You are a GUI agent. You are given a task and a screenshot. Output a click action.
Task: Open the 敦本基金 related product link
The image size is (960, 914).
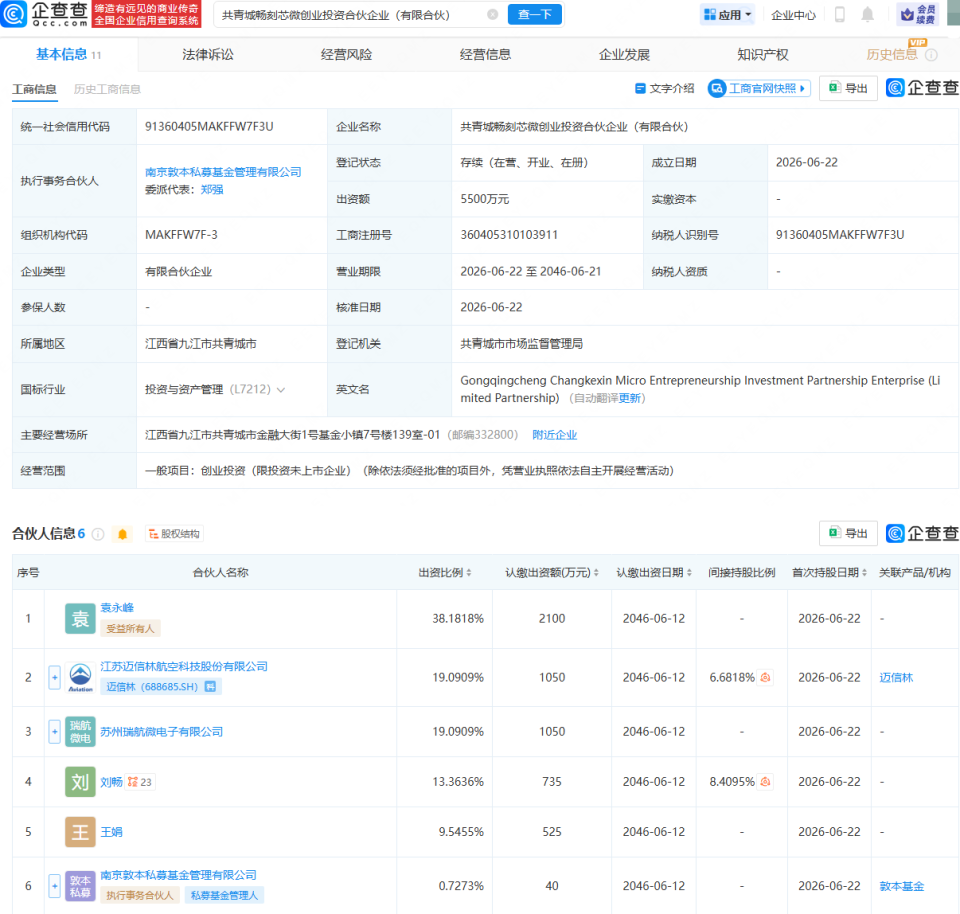[902, 886]
